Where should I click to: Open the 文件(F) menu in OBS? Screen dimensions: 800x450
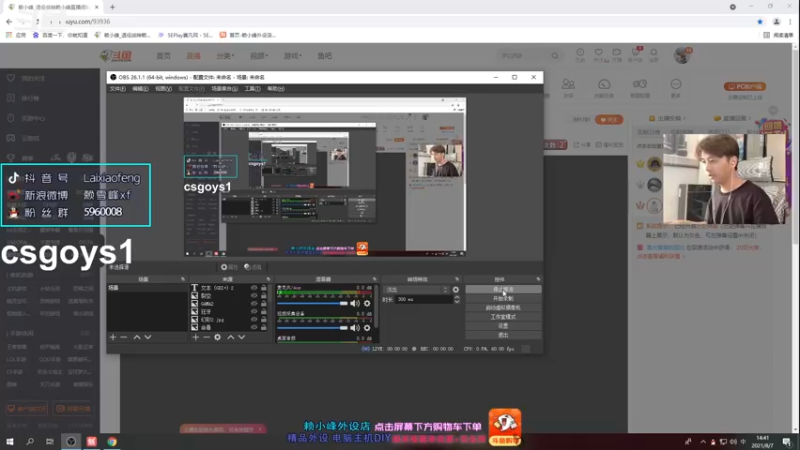tap(117, 89)
